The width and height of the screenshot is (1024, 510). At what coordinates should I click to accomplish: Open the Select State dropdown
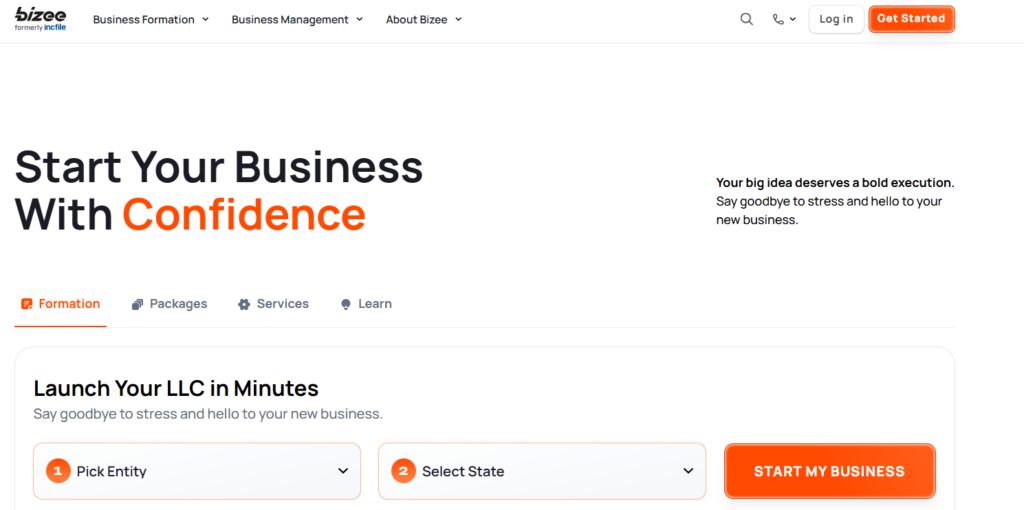click(542, 471)
